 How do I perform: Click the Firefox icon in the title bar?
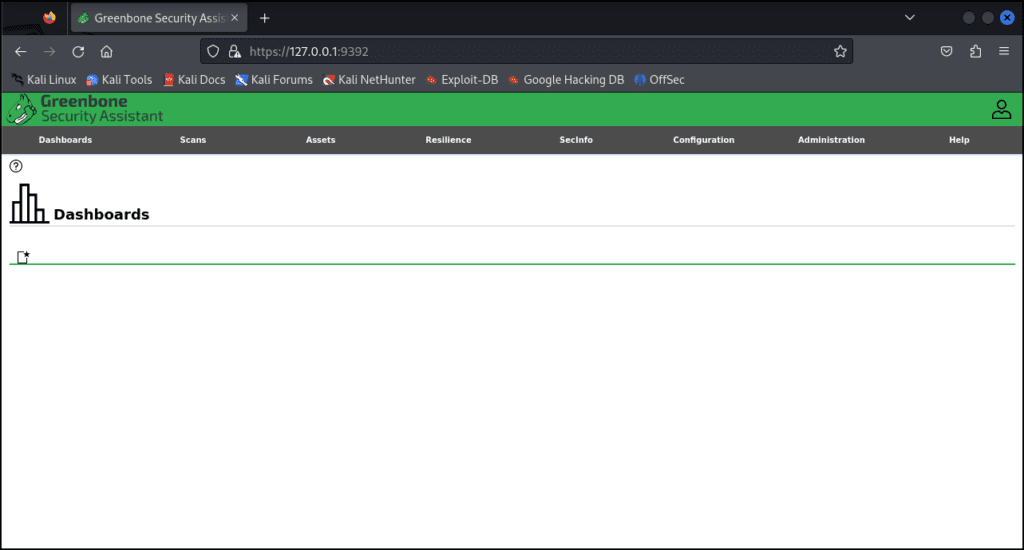pos(49,18)
